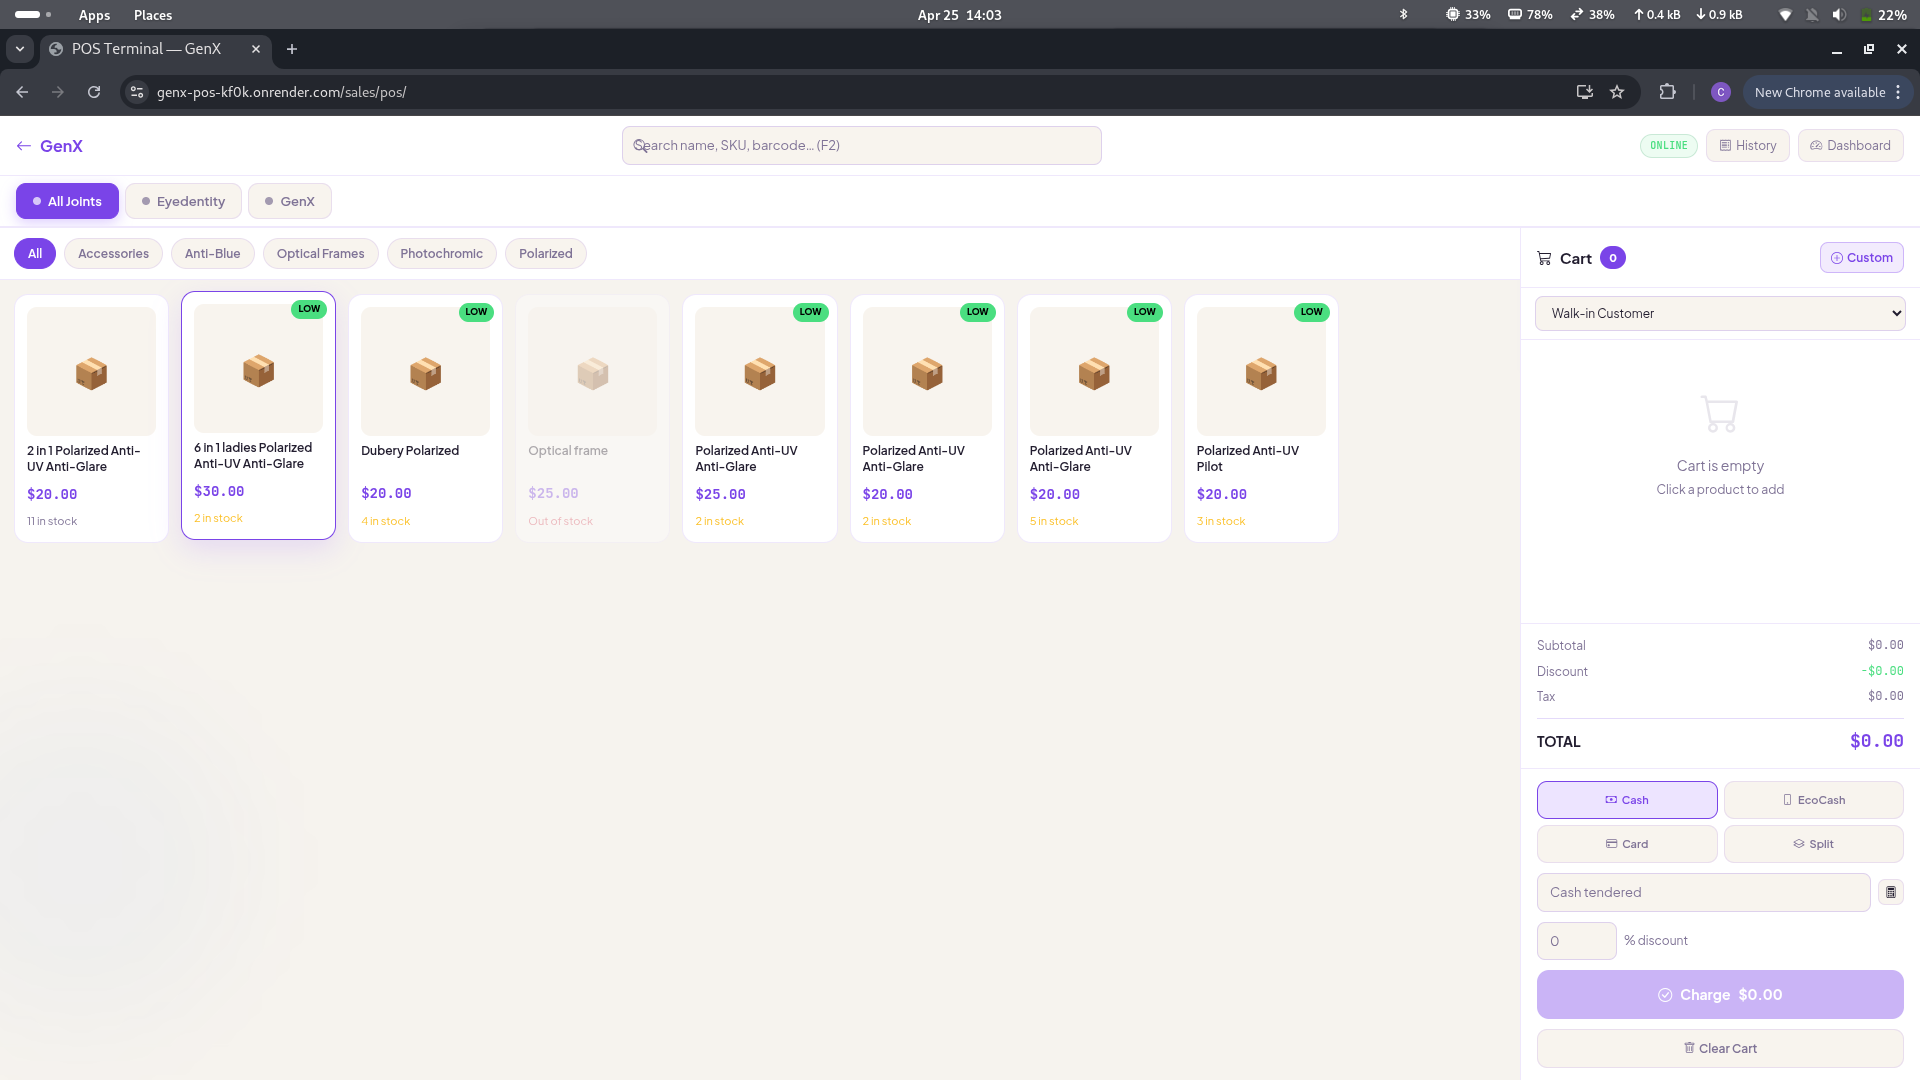The height and width of the screenshot is (1080, 1920).
Task: Click the GenX back arrow link
Action: pyautogui.click(x=49, y=146)
